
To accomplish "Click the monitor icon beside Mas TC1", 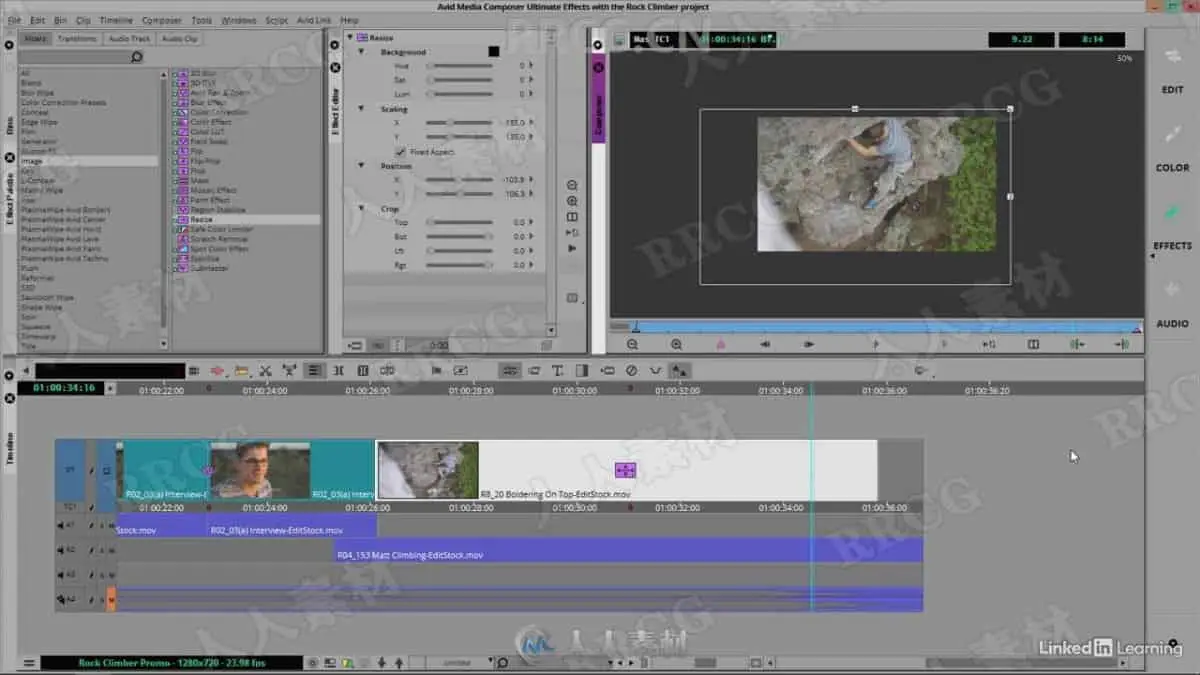I will click(x=619, y=40).
